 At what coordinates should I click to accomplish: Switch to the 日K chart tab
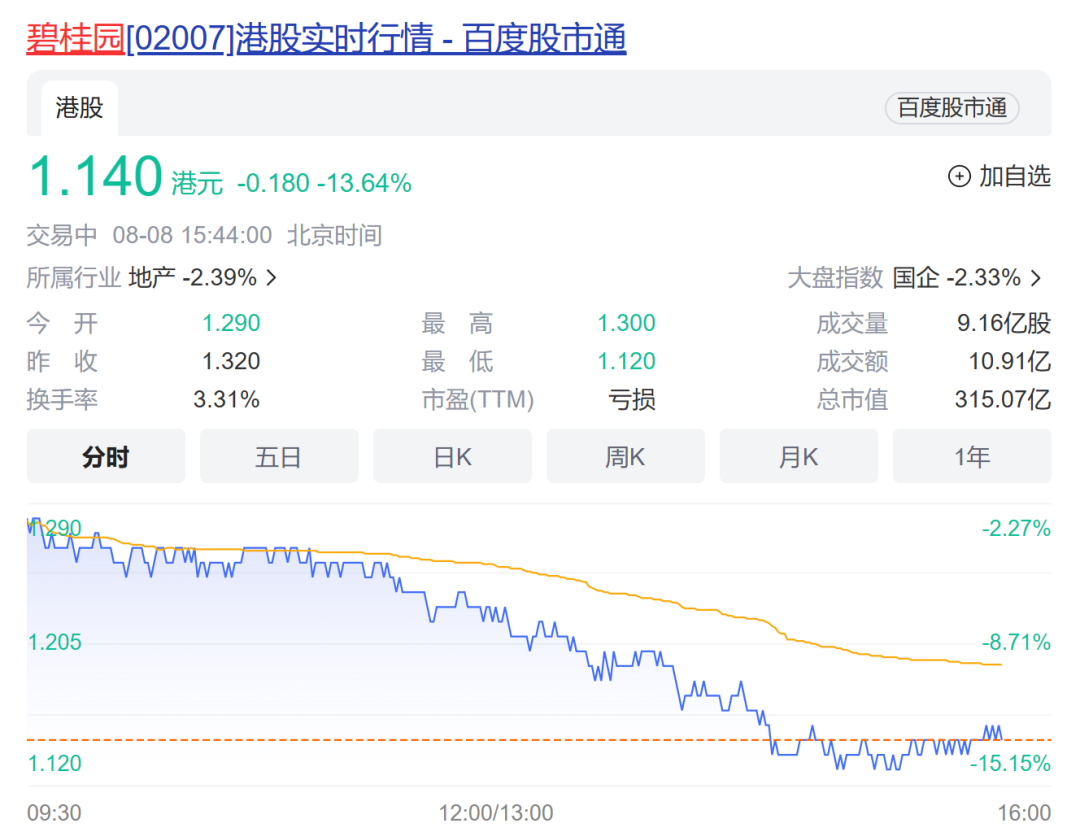pos(453,456)
